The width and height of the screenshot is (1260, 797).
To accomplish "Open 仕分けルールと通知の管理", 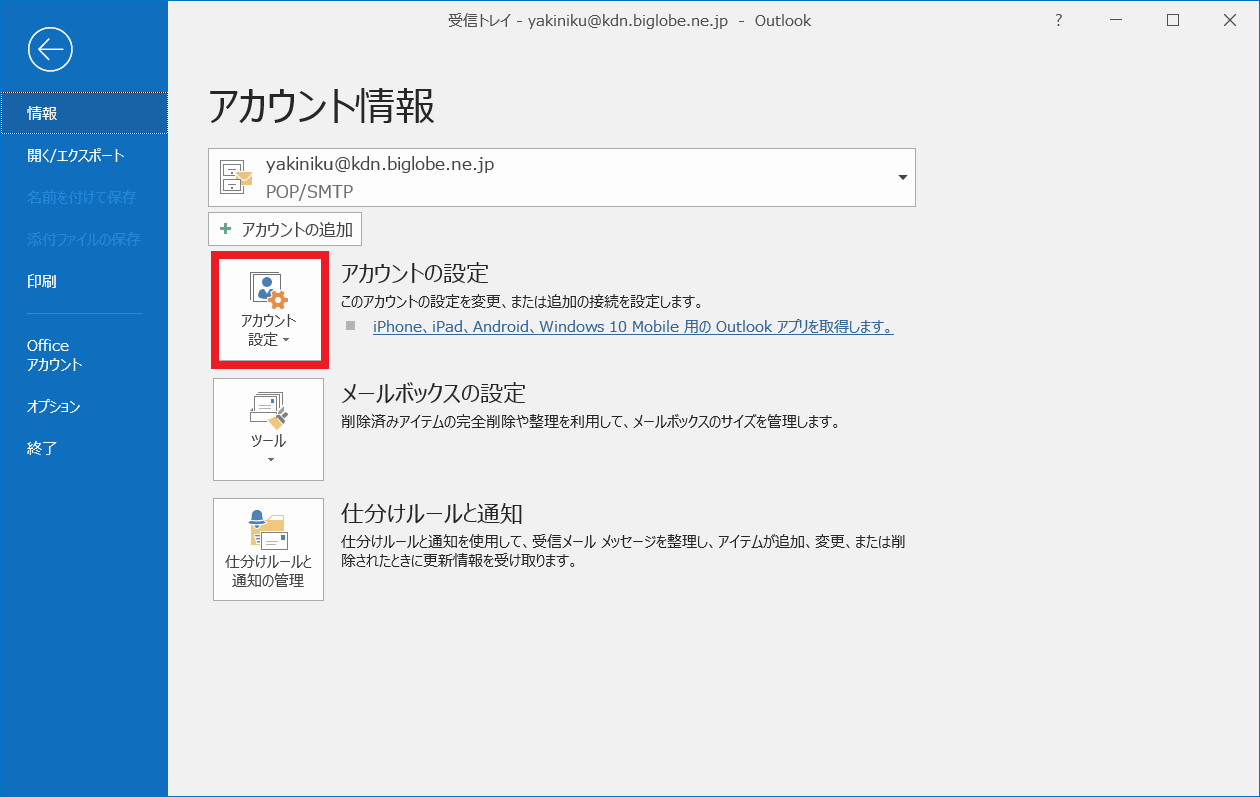I will point(268,549).
